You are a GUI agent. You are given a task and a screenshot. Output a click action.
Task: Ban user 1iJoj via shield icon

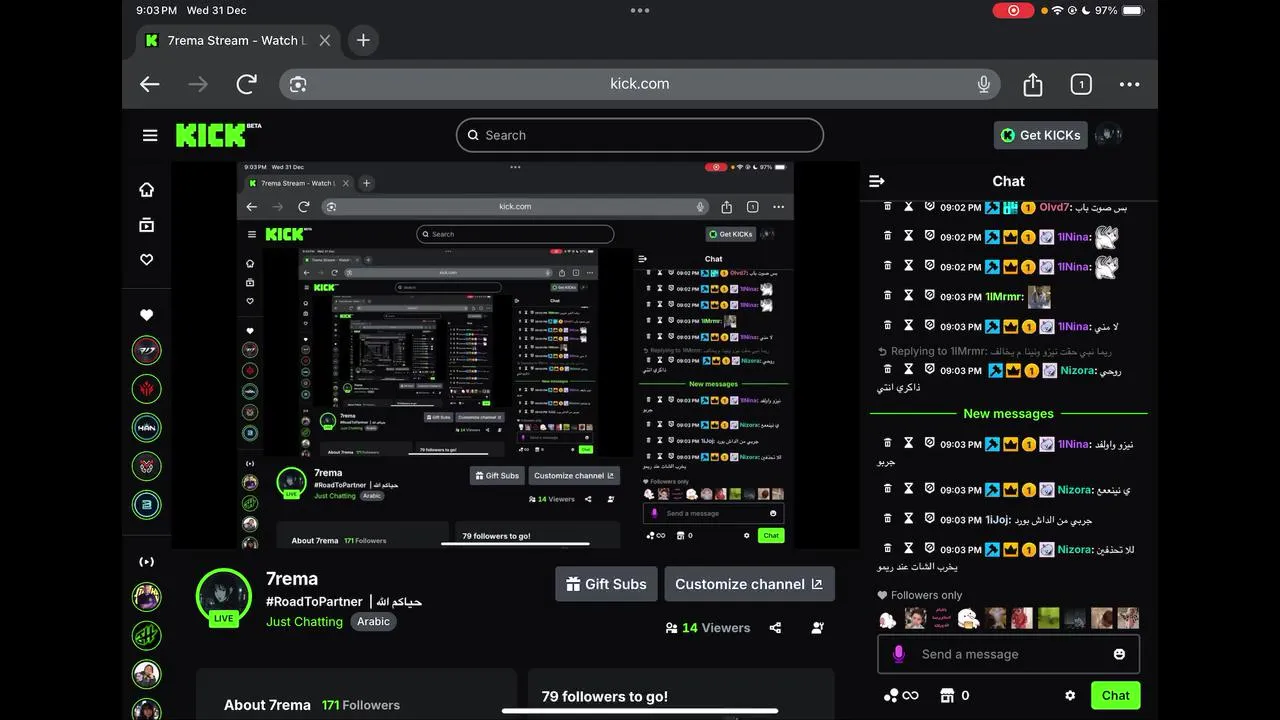pyautogui.click(x=929, y=519)
